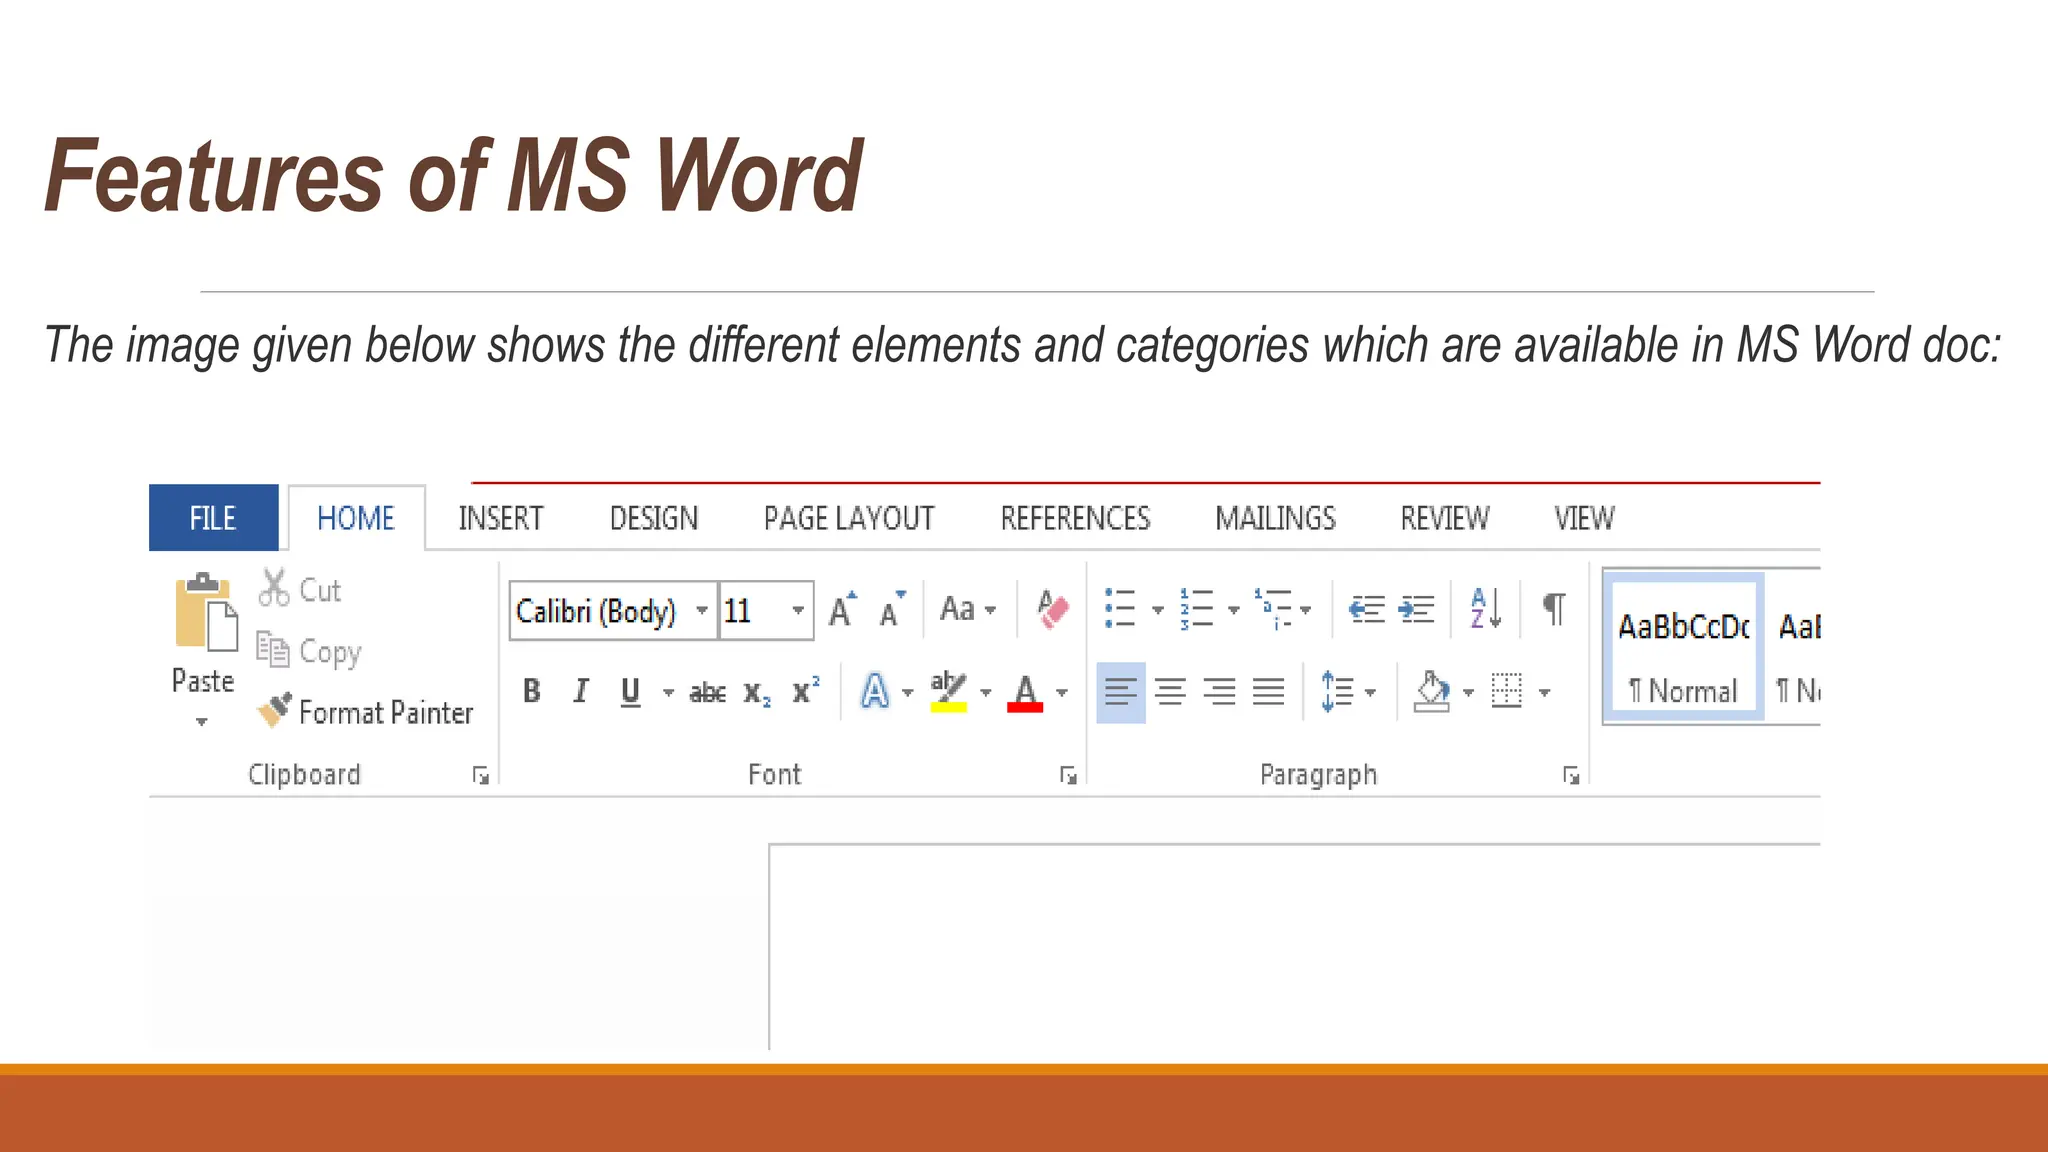Open the font size 11 dropdown
The image size is (2048, 1152).
pyautogui.click(x=798, y=610)
